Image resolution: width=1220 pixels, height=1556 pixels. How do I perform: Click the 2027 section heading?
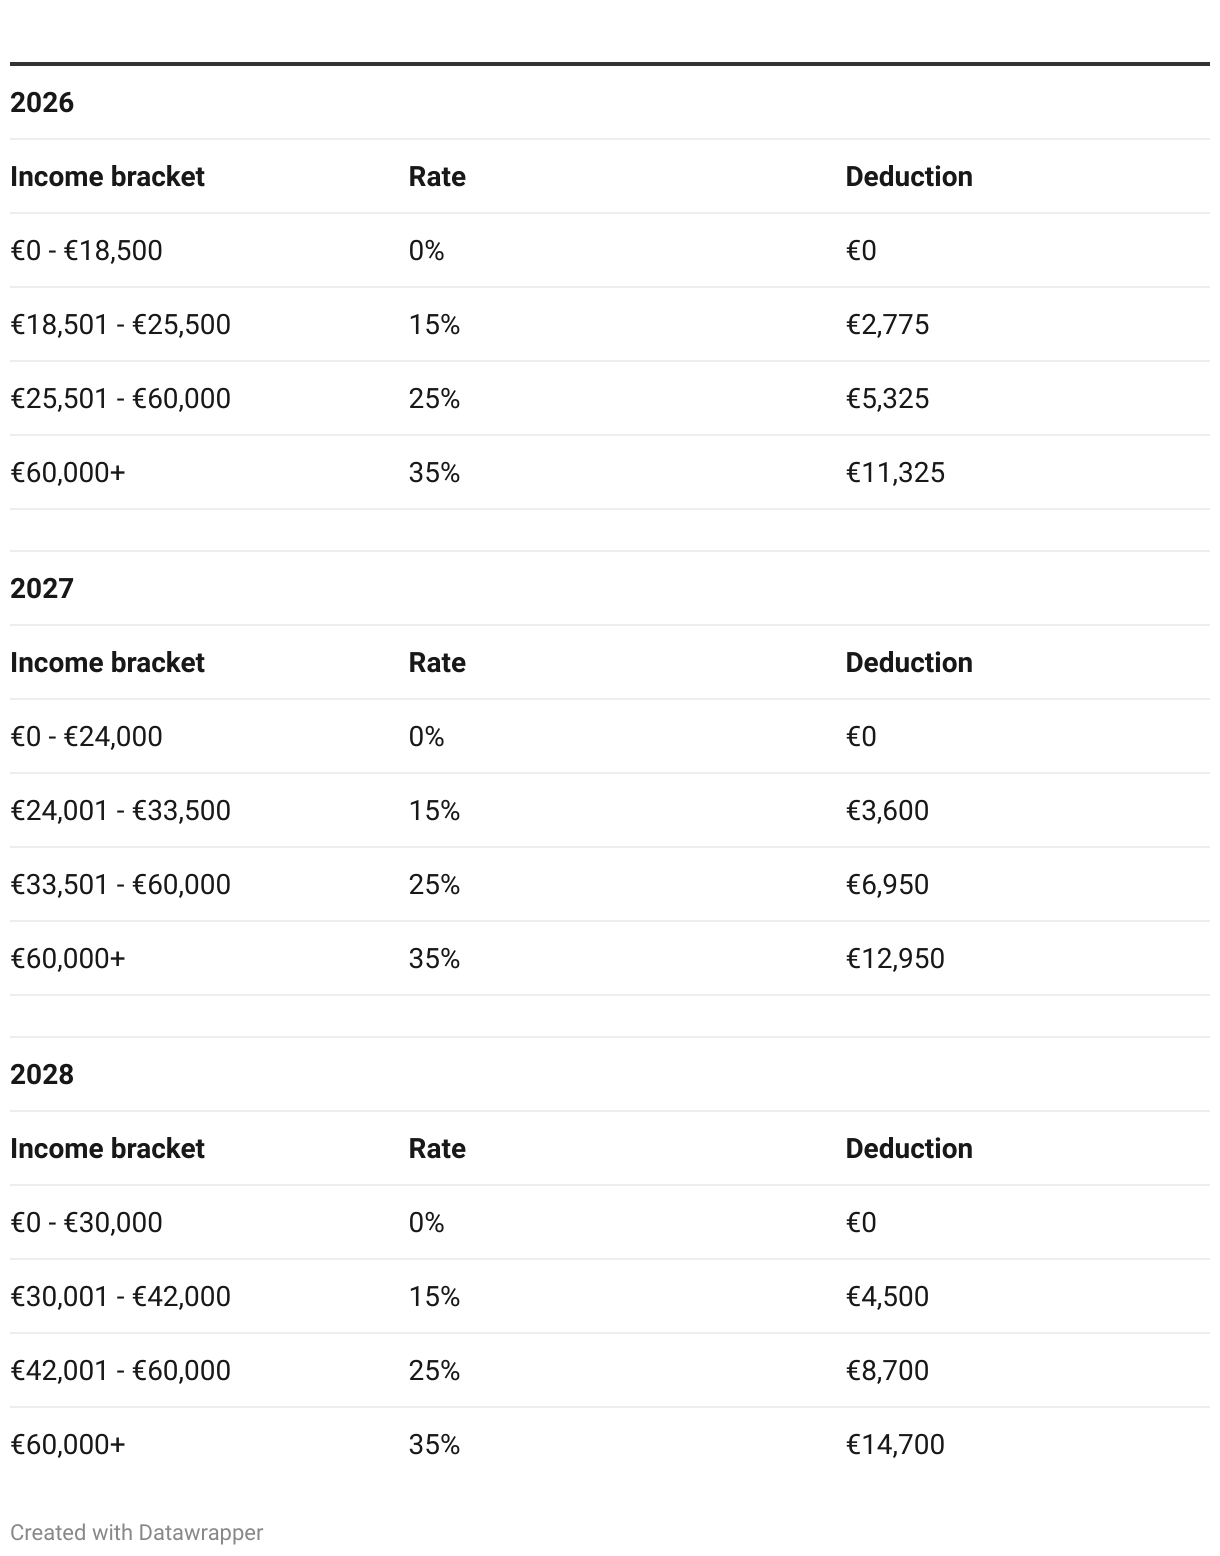[42, 588]
